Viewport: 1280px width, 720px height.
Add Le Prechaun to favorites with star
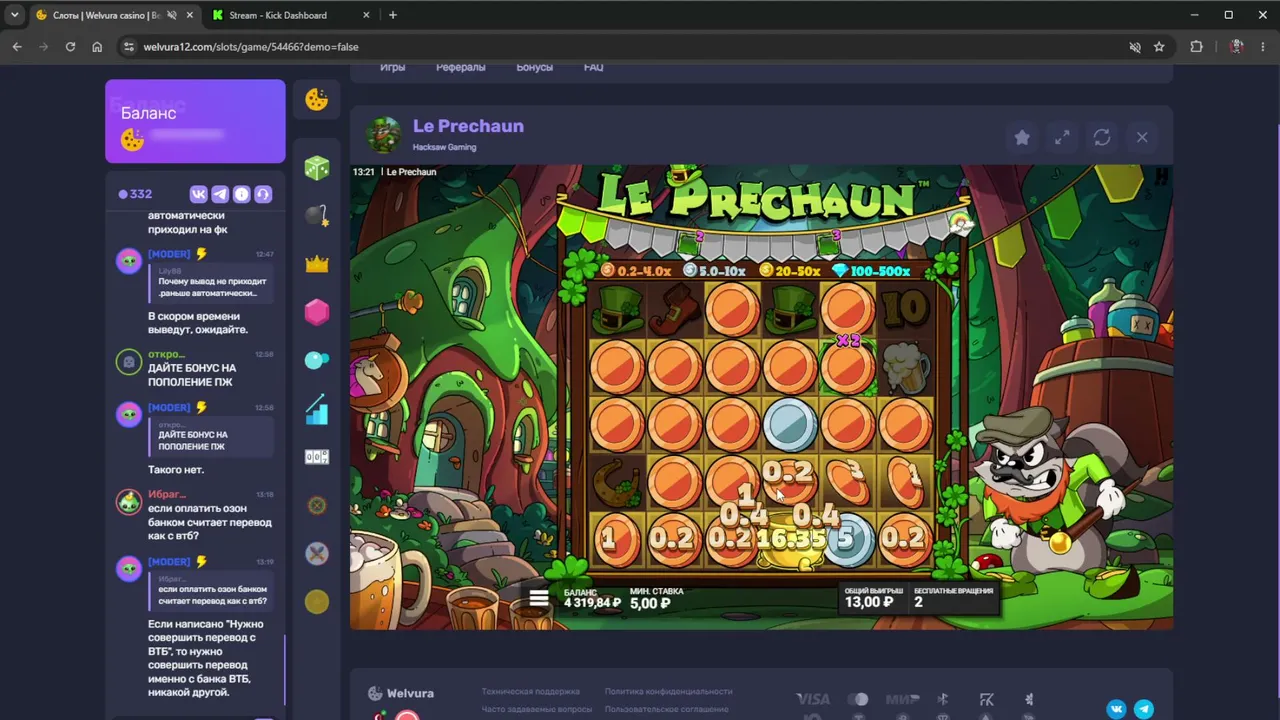click(1022, 137)
